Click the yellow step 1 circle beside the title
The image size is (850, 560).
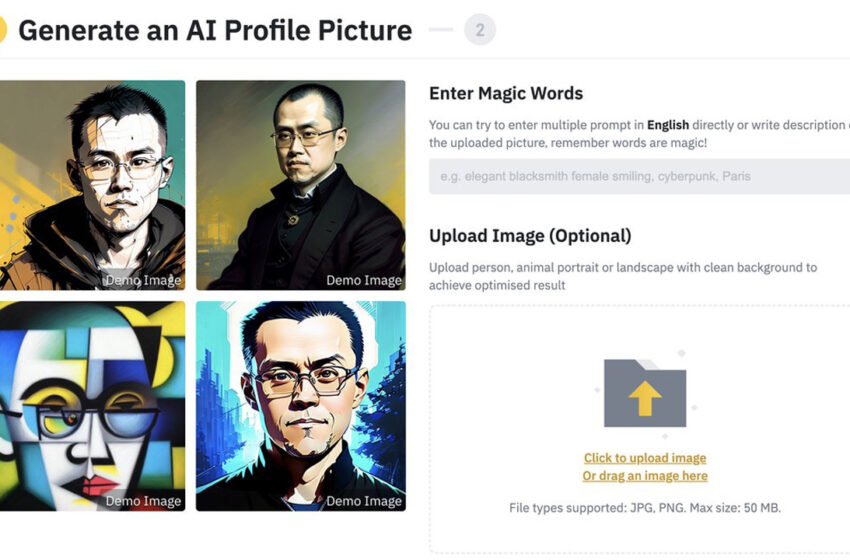click(x=3, y=30)
